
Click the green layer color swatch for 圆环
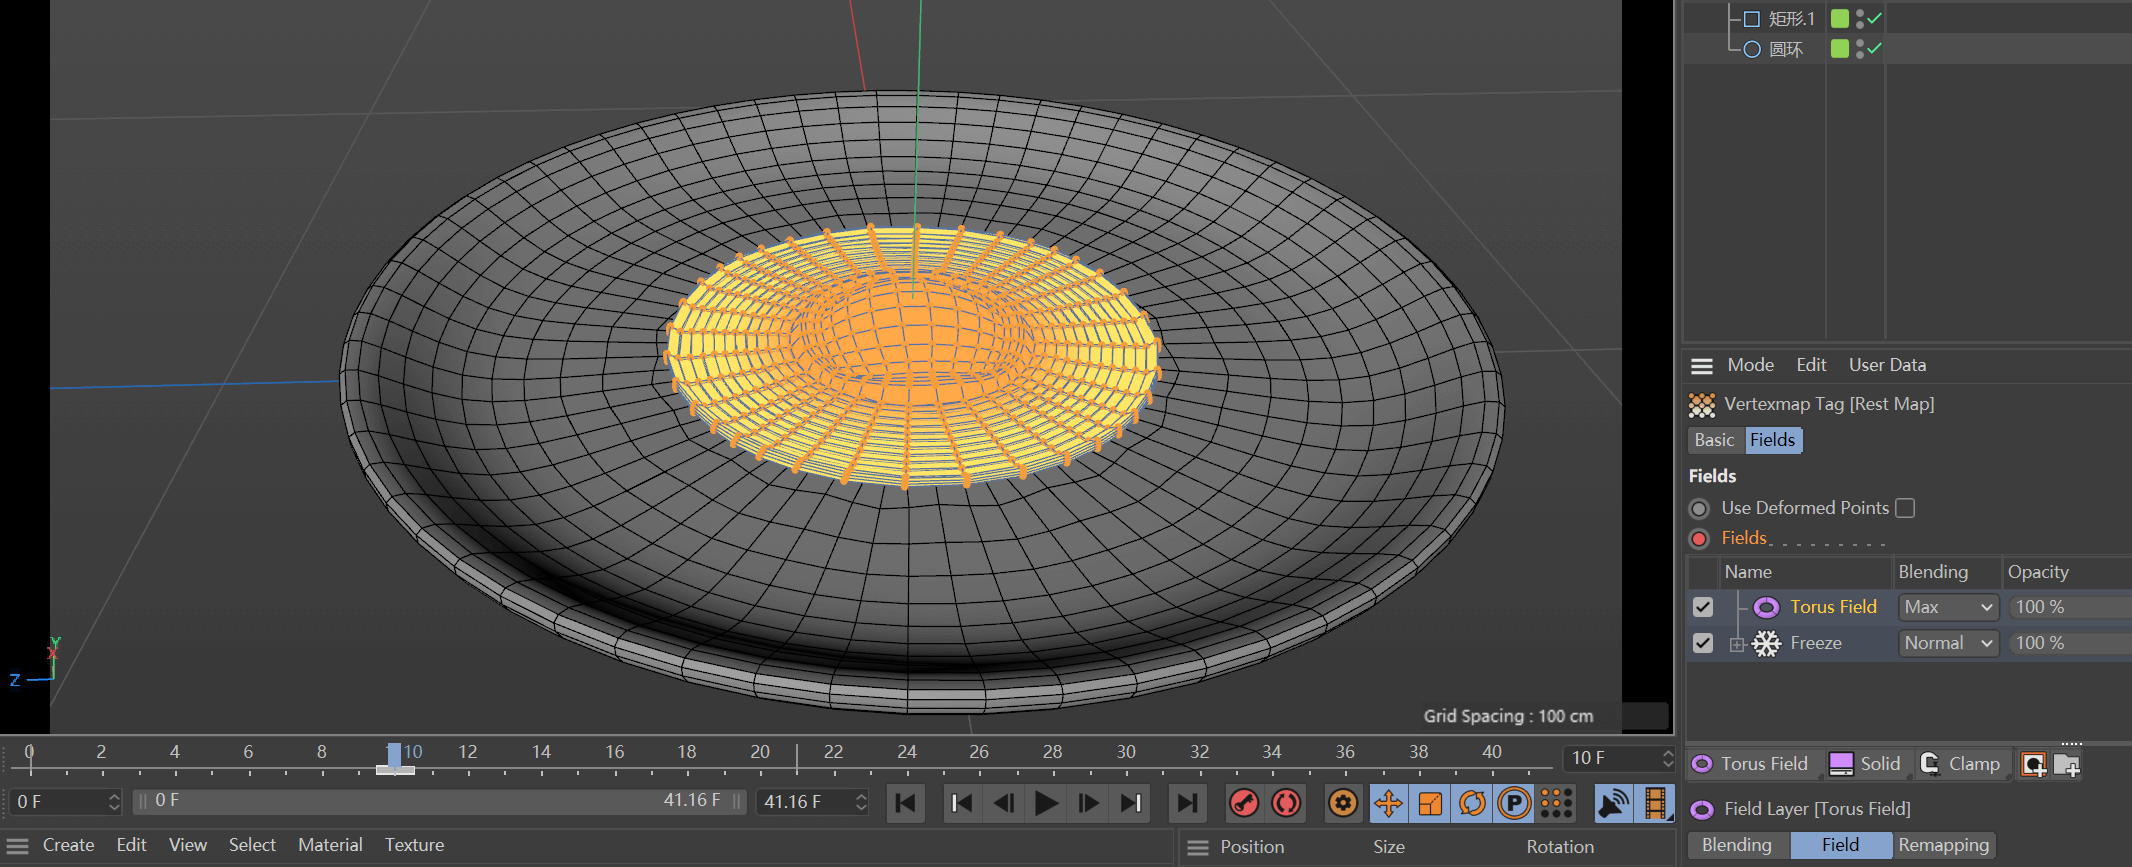pos(1840,49)
